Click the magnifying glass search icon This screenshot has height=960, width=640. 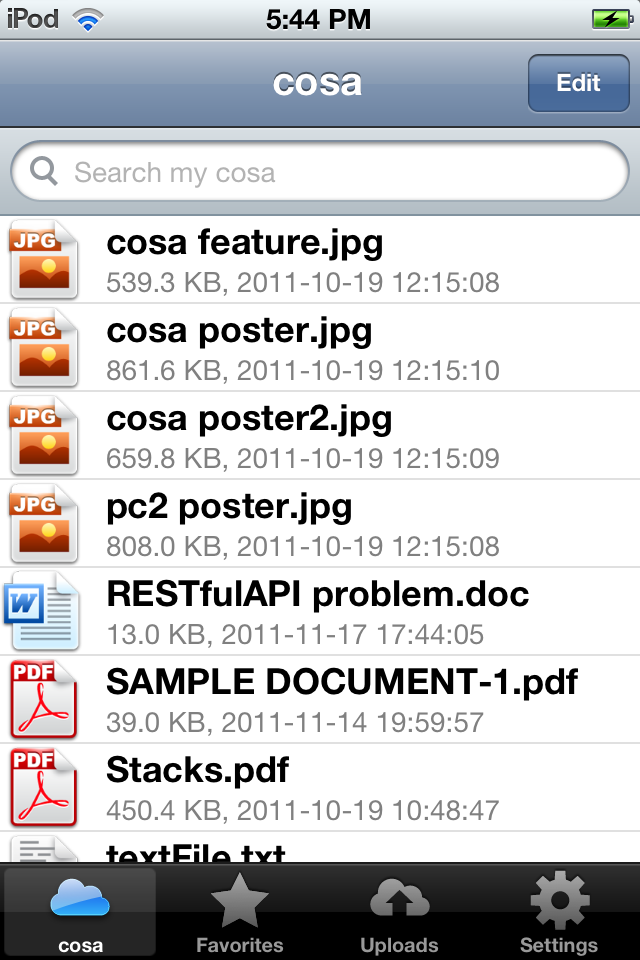point(45,172)
